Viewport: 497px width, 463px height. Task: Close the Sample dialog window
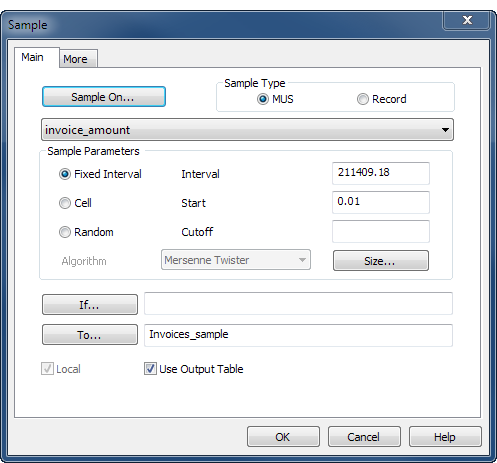click(467, 20)
